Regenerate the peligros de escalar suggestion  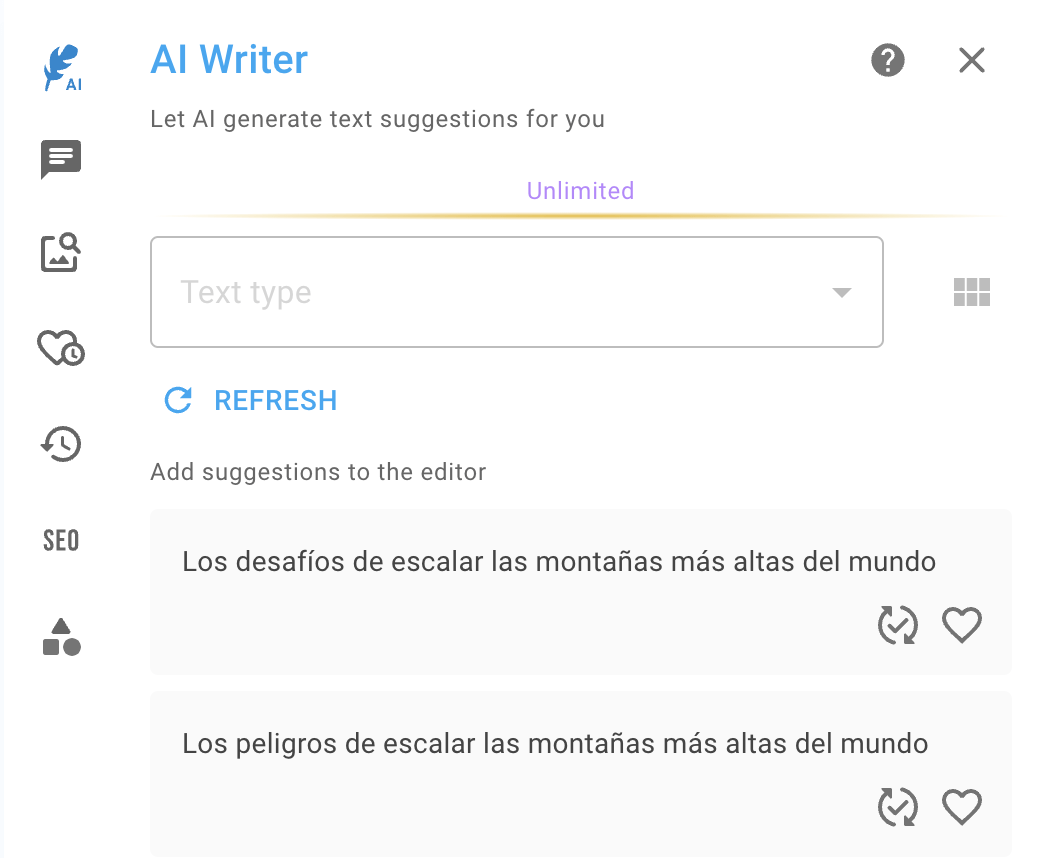(897, 807)
